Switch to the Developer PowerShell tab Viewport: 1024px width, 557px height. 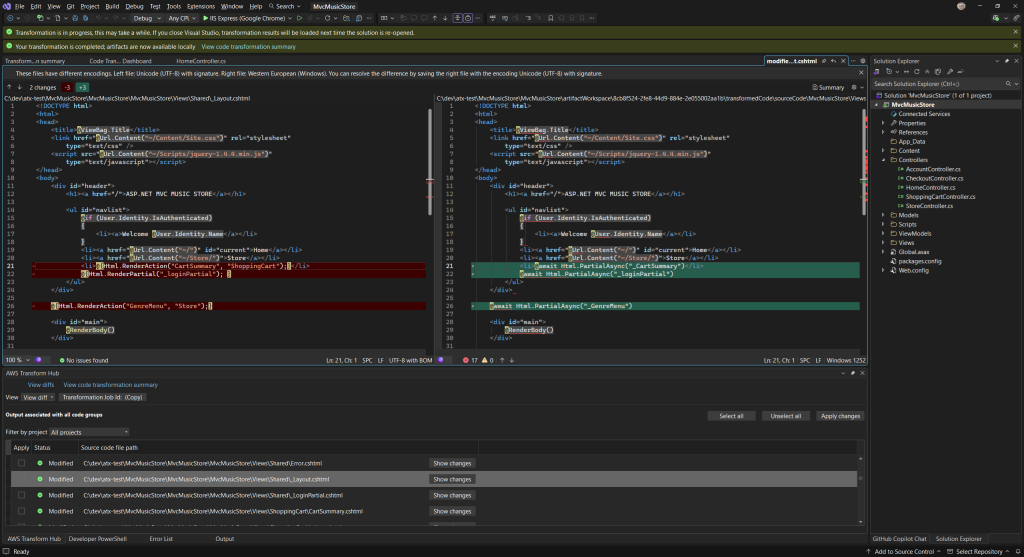(x=97, y=539)
